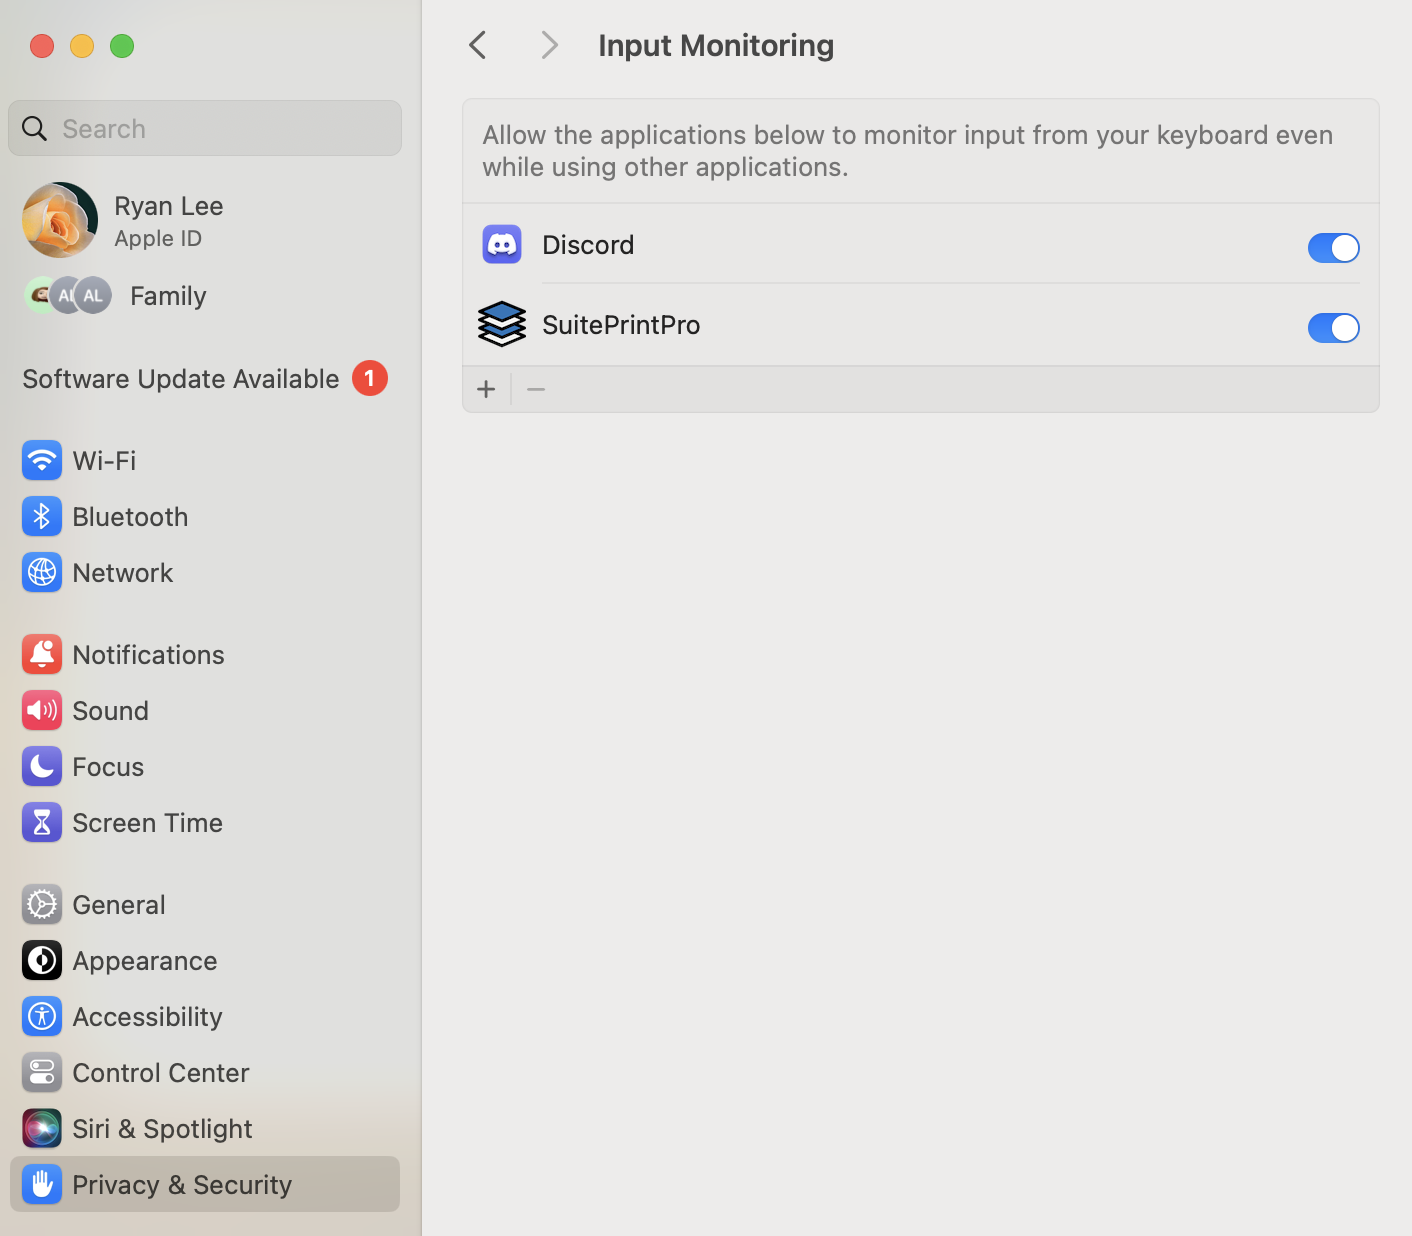Add an application with plus button

[486, 389]
